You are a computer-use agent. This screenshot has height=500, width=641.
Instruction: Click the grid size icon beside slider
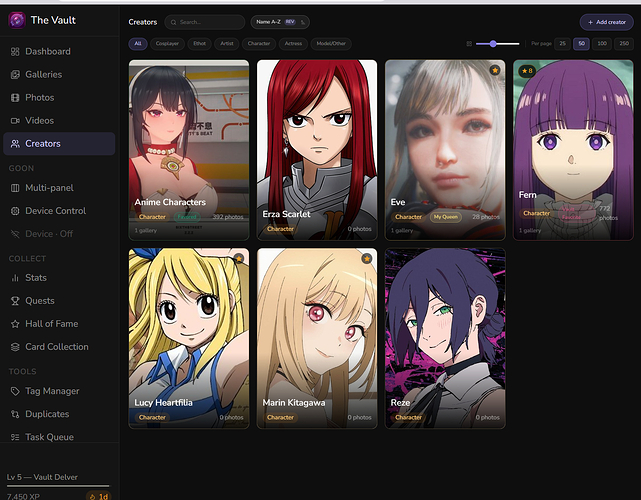point(469,43)
